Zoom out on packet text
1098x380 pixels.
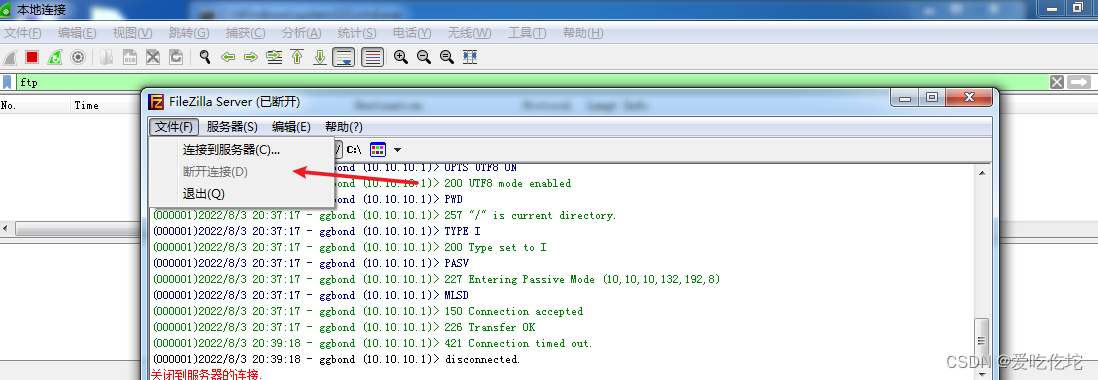(424, 57)
